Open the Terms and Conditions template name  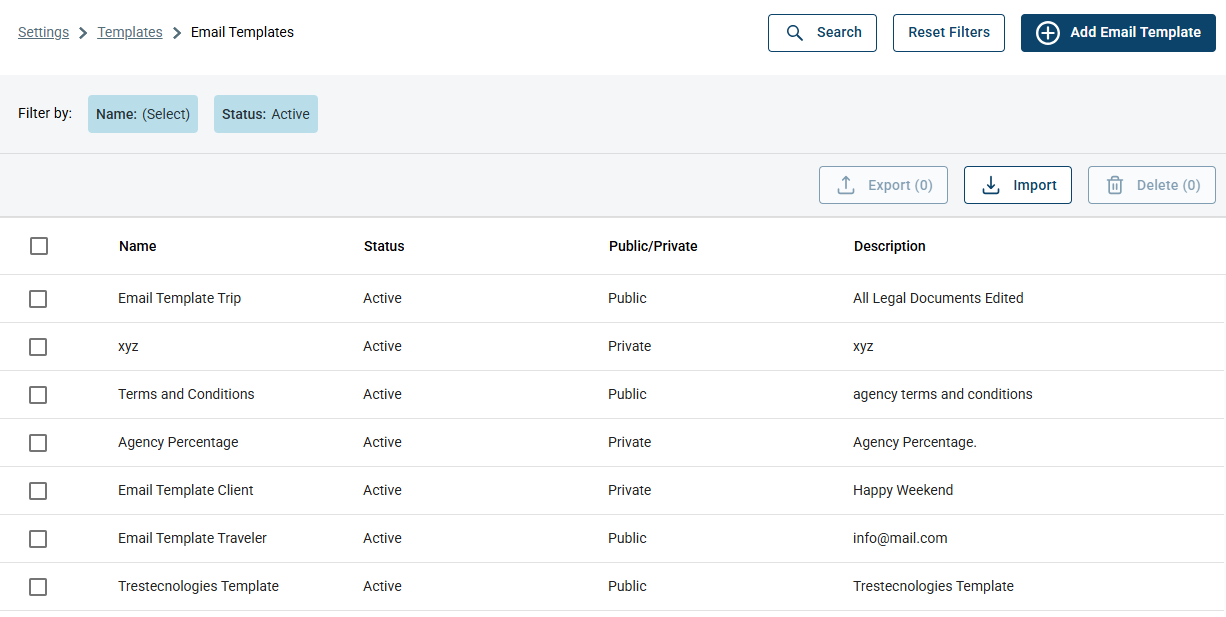tap(186, 394)
